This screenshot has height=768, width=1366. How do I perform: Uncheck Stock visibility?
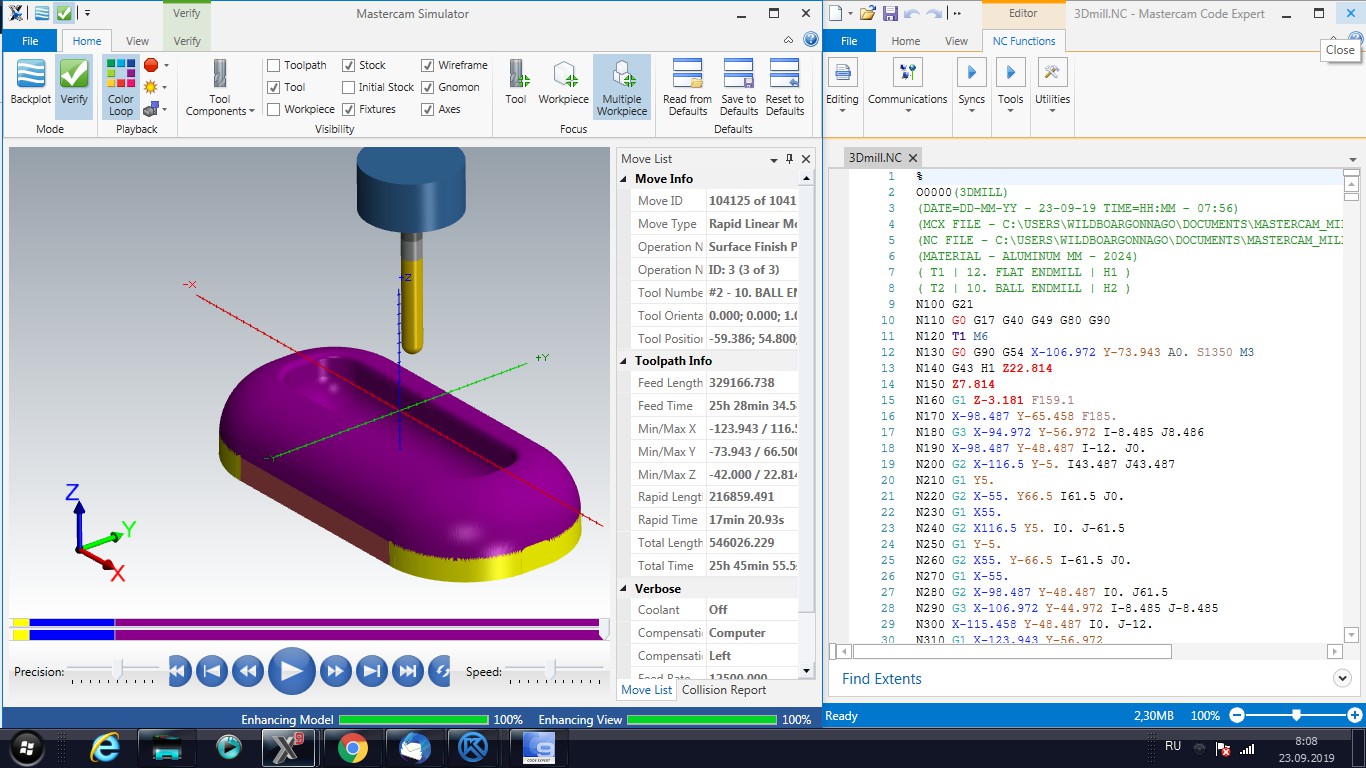[348, 65]
